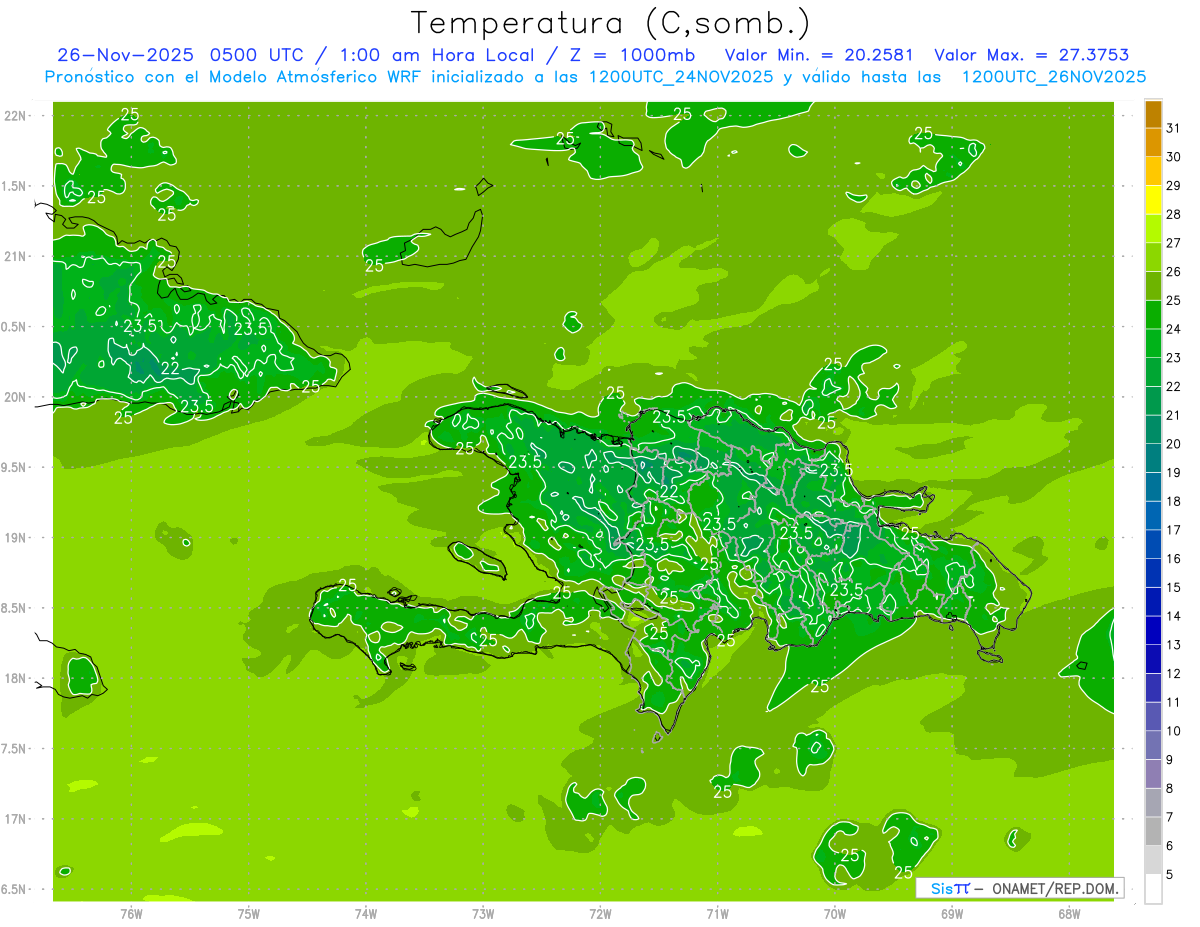Click the brown swatch above legend value 31
1200x927 pixels.
[x=1153, y=114]
